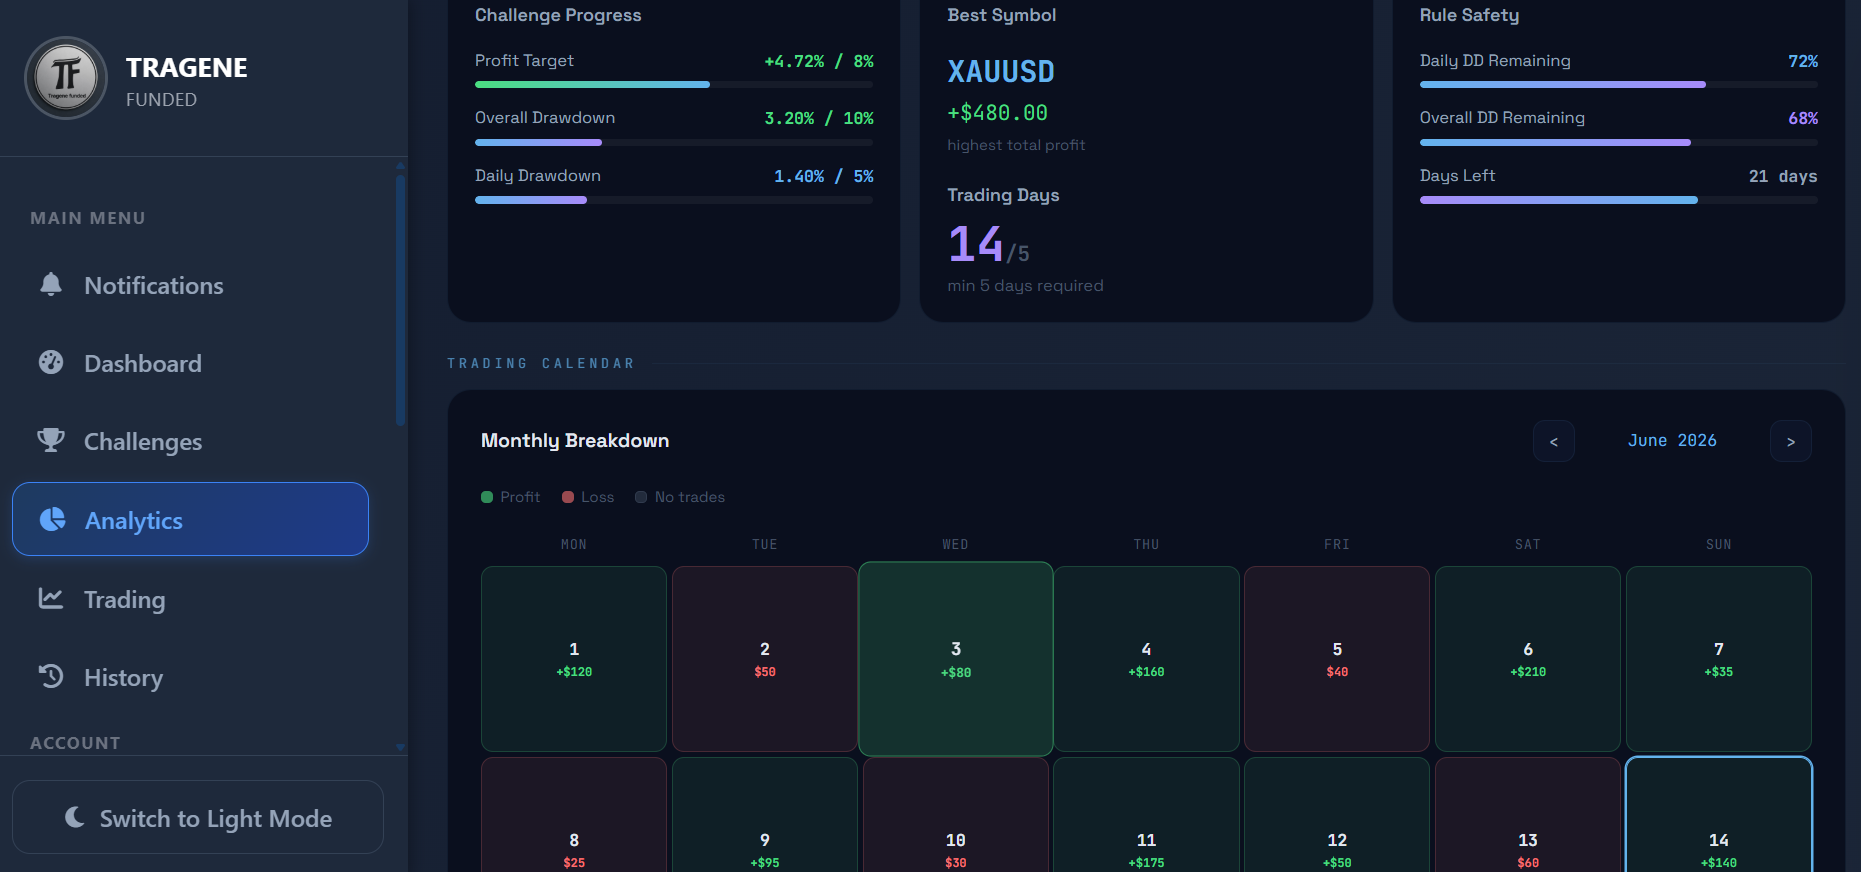Click the green Profit legend dot
Viewport: 1861px width, 872px height.
tap(487, 497)
